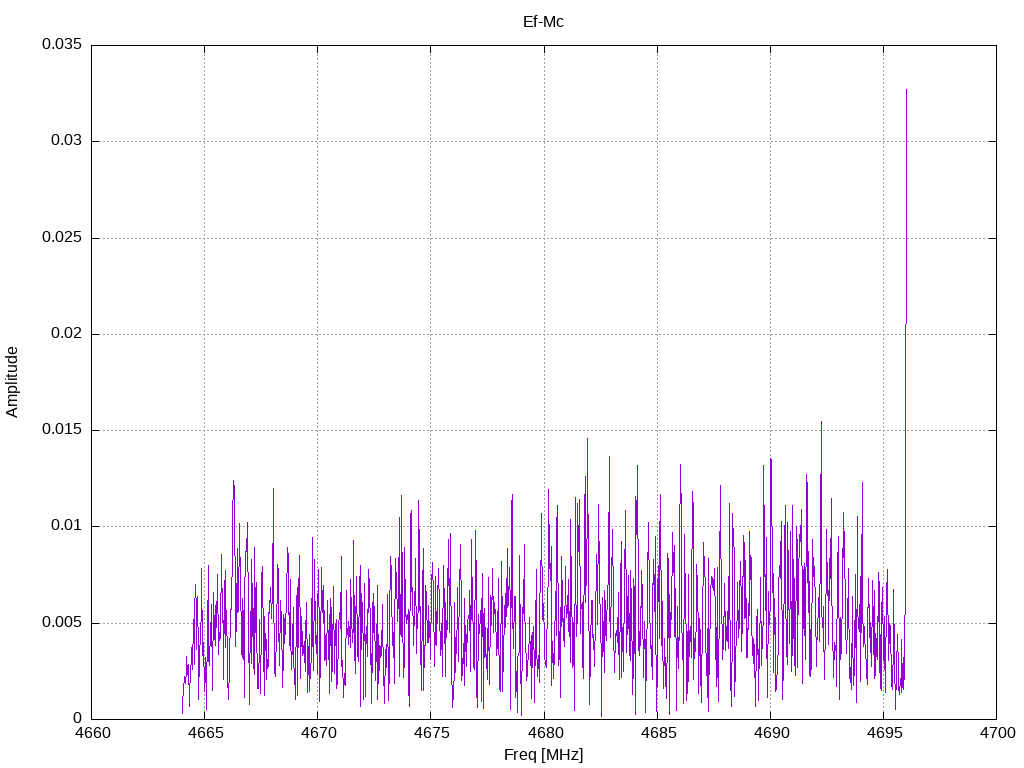Click the peak near 4682 MHz
Image resolution: width=1024 pixels, height=768 pixels.
pos(587,439)
